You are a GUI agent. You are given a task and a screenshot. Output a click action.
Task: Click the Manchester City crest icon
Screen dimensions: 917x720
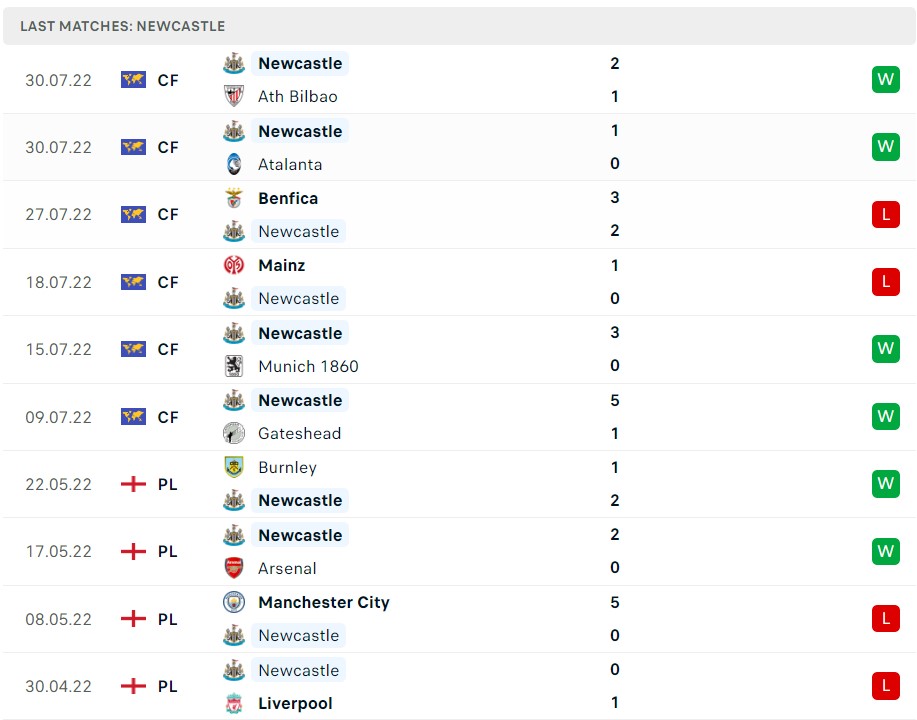[234, 602]
